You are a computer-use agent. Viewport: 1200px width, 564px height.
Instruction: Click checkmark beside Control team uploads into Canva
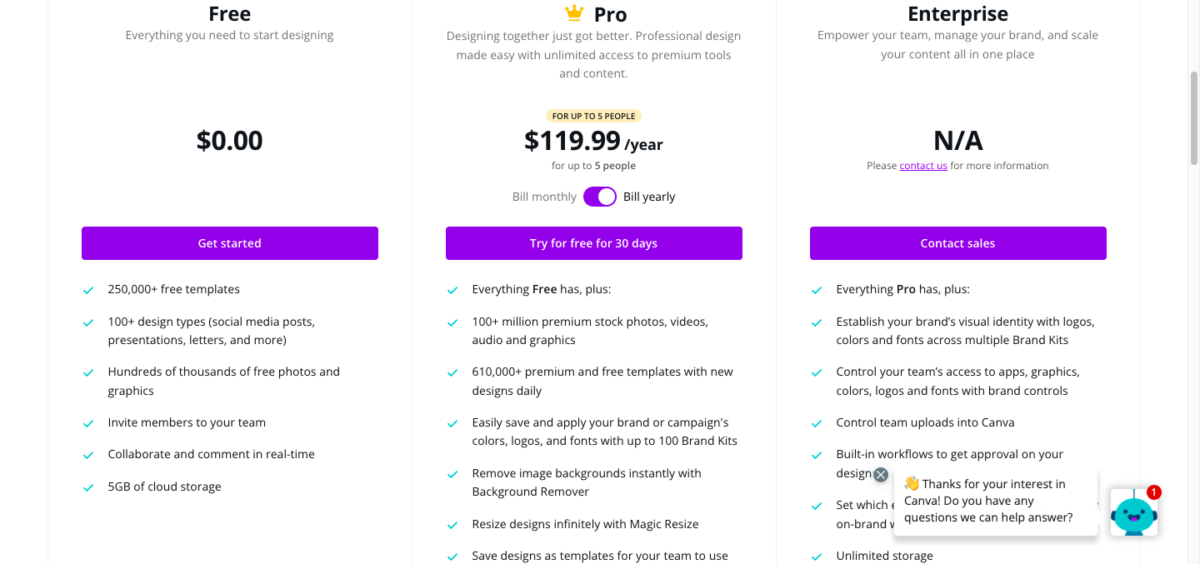817,423
